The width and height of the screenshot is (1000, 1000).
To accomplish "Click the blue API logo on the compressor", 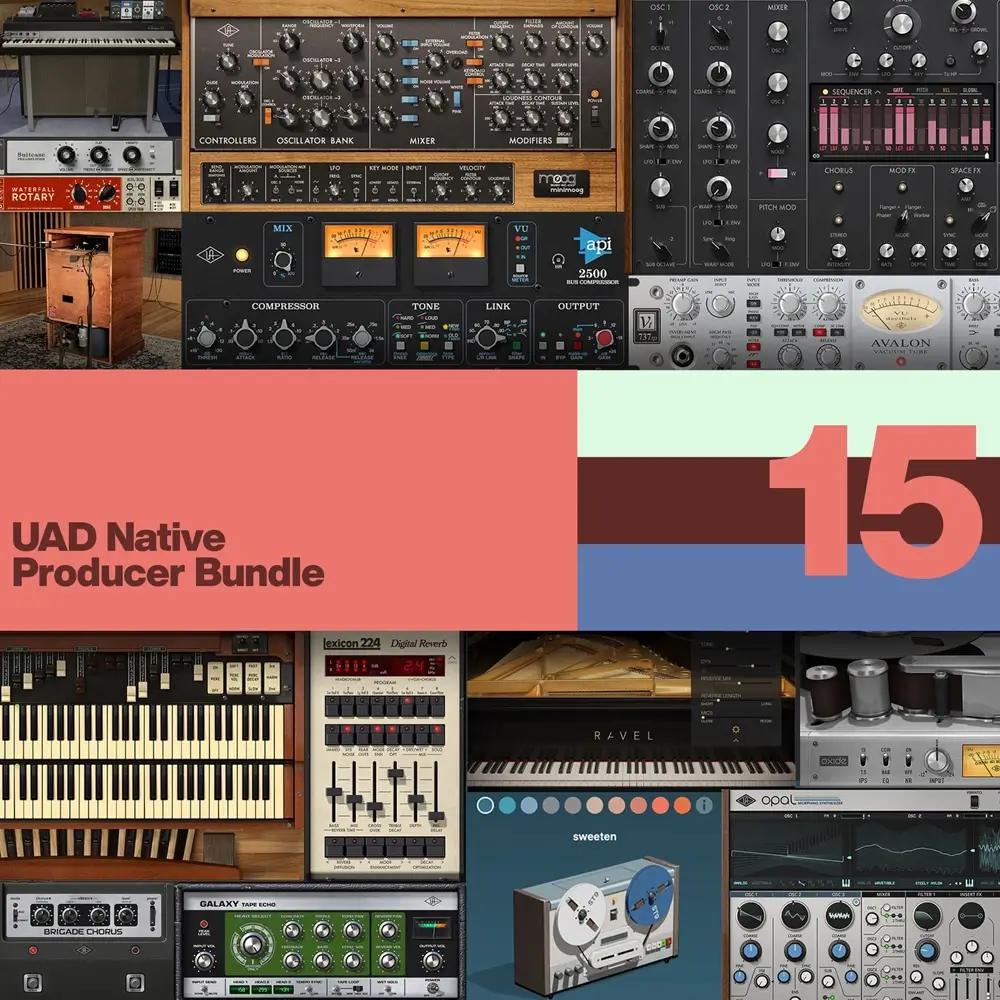I will pos(593,246).
